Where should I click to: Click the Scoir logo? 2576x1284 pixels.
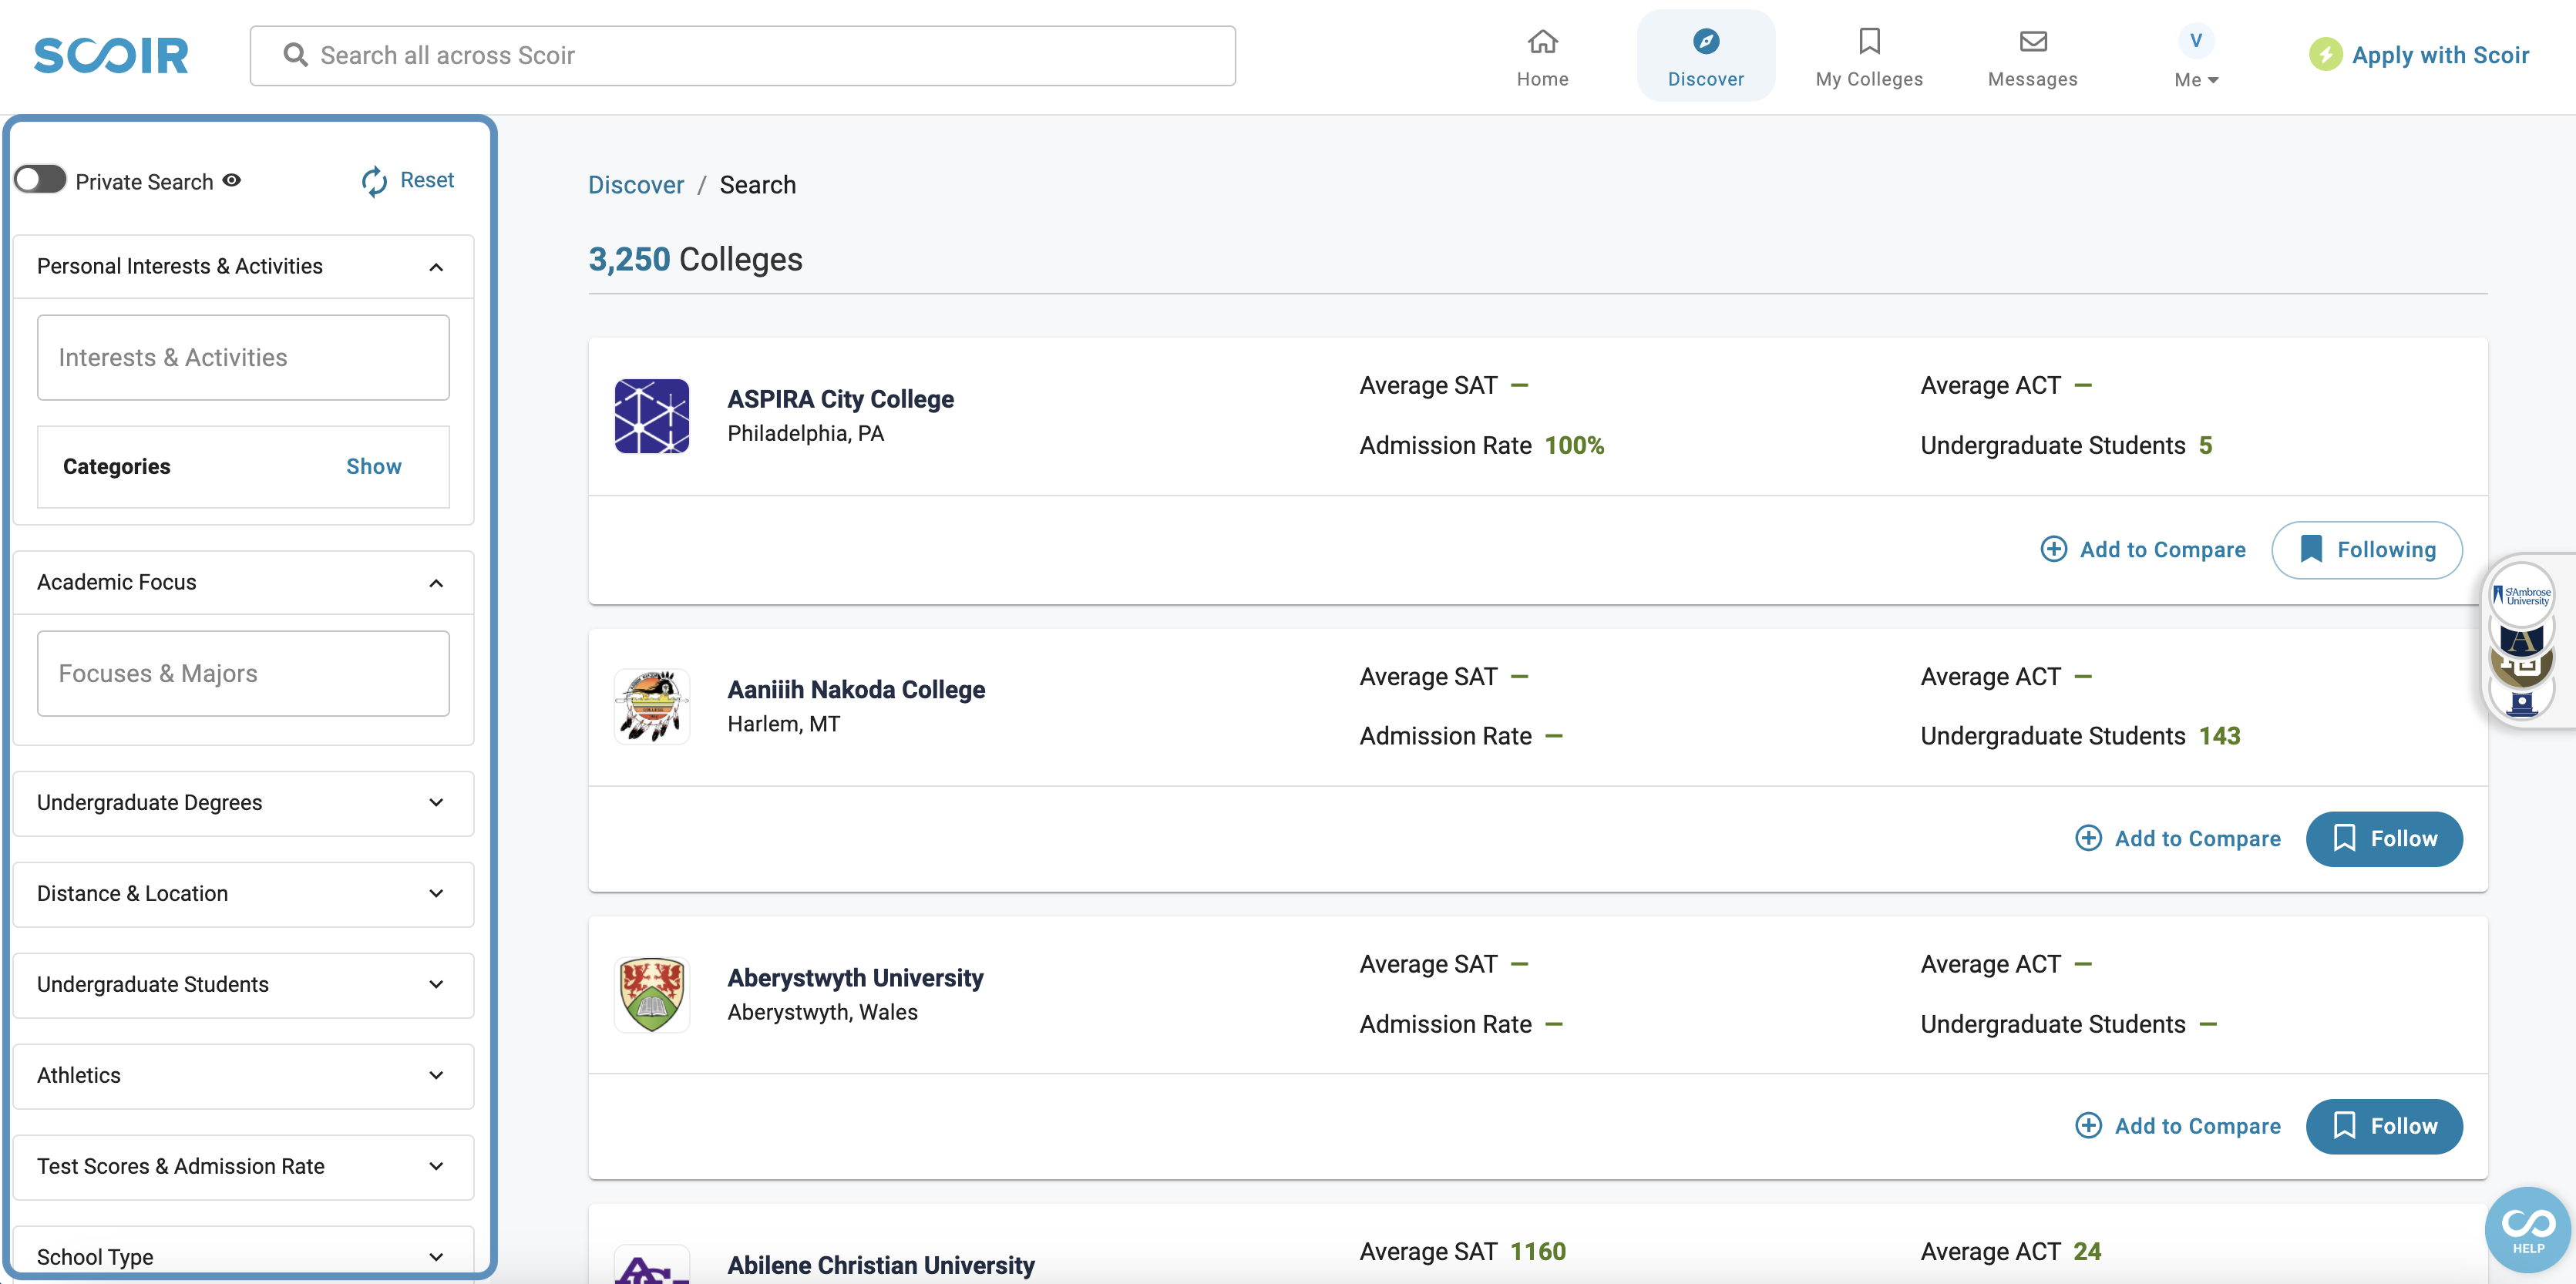(111, 55)
